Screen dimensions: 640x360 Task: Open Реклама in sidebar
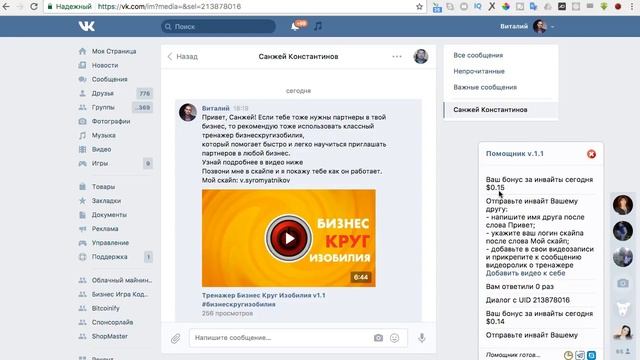[105, 229]
